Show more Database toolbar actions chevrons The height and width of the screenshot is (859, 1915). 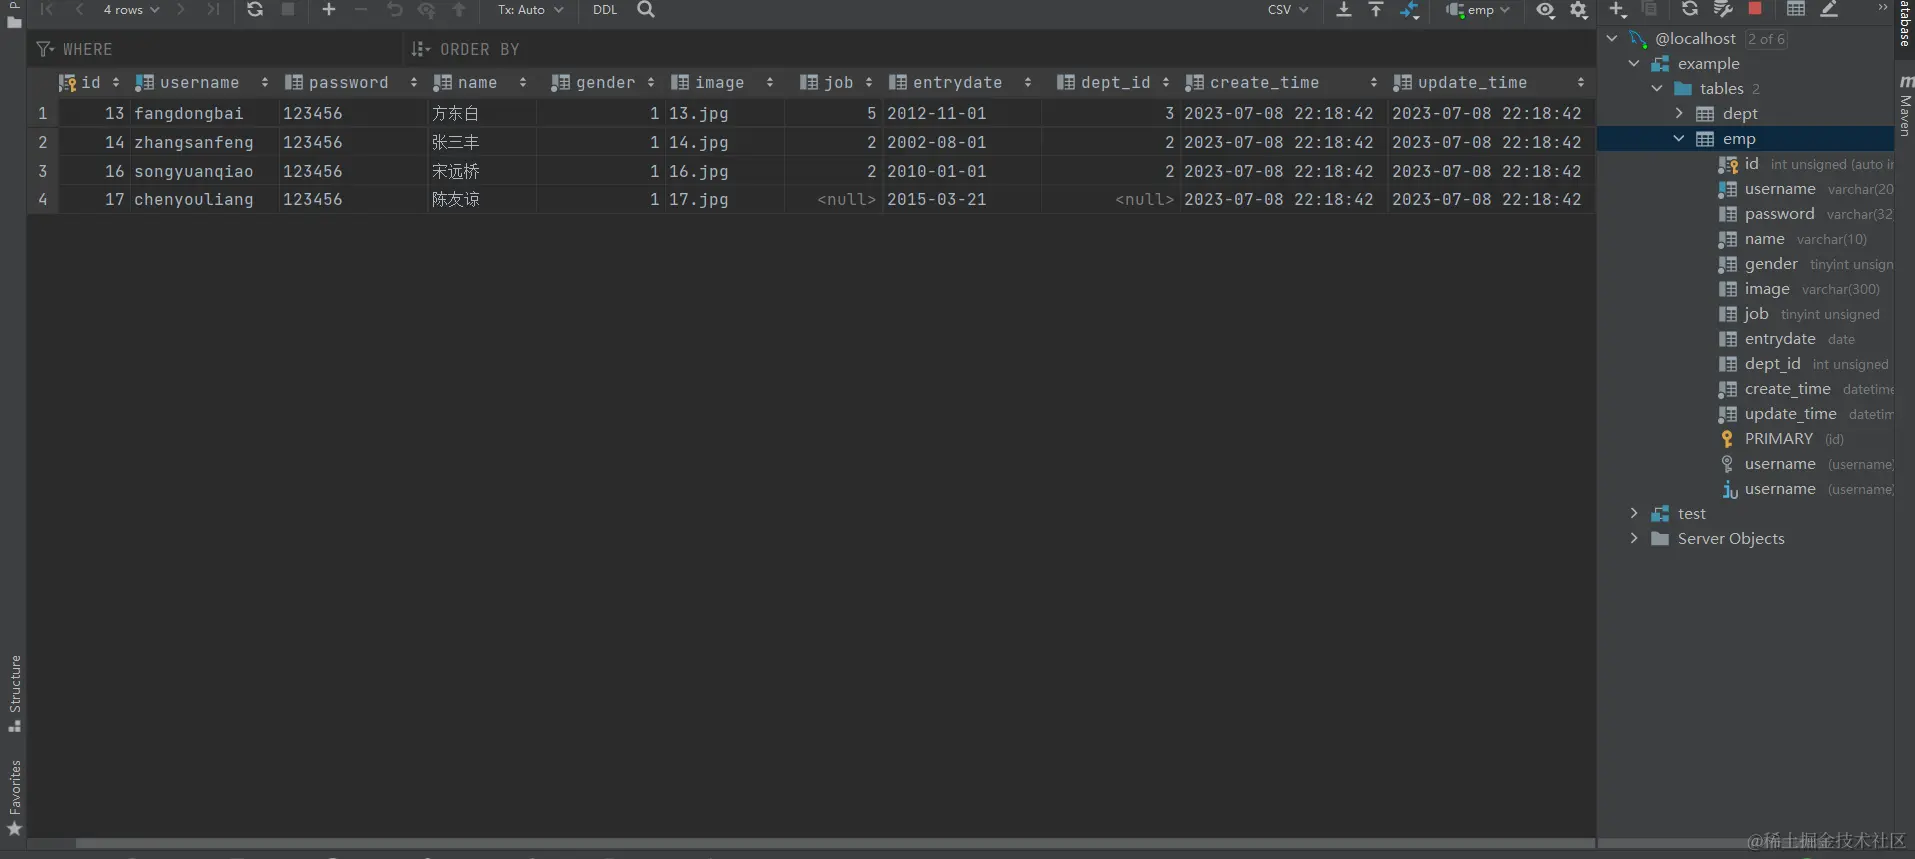coord(1882,7)
